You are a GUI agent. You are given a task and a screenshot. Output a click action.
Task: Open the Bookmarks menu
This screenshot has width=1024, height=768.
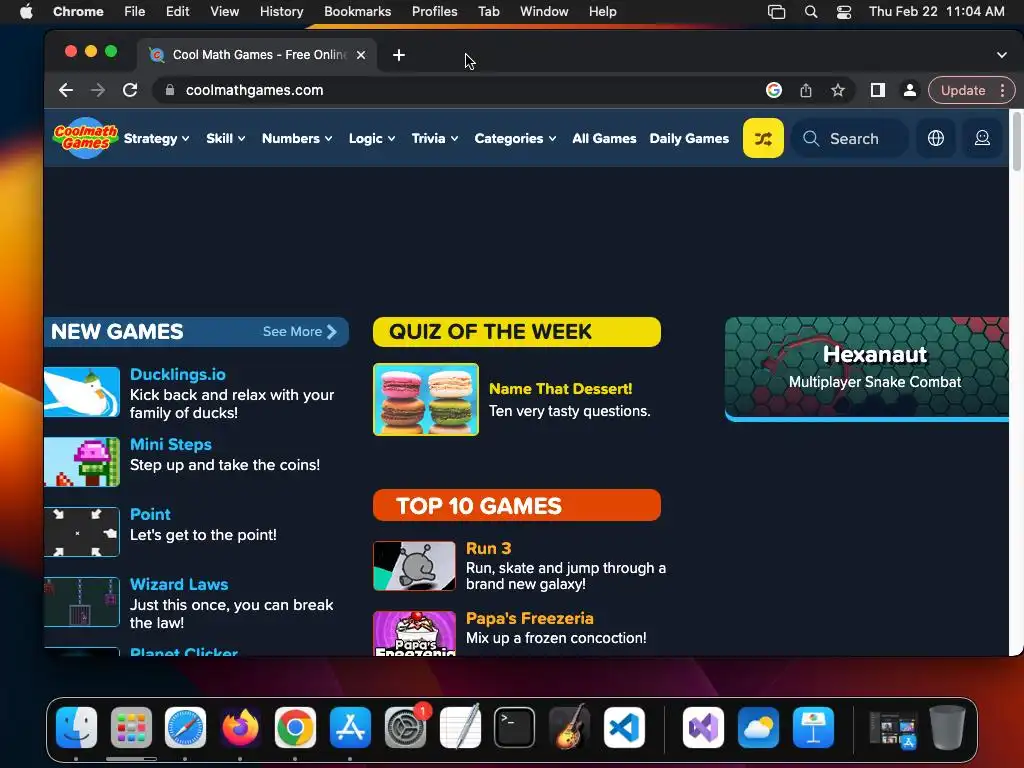[x=357, y=12]
